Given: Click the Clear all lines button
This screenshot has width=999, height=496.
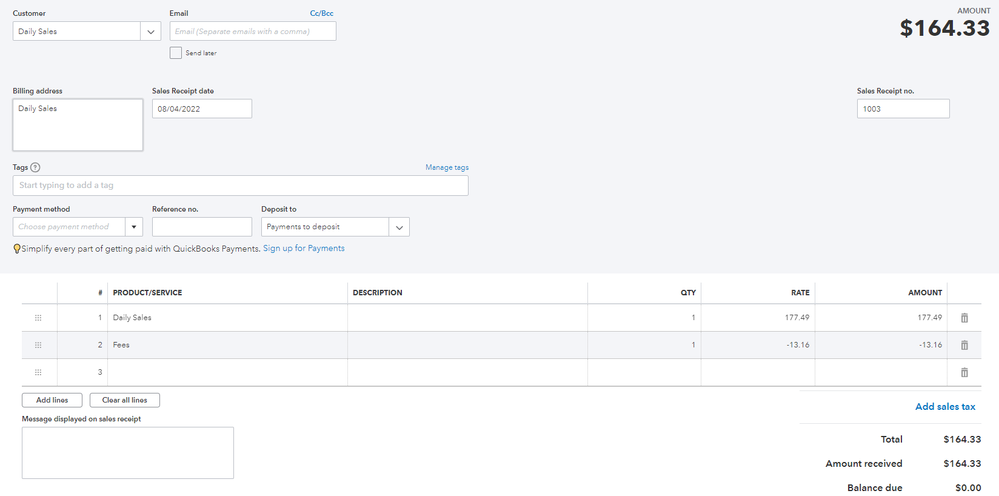Looking at the screenshot, I should pyautogui.click(x=124, y=400).
